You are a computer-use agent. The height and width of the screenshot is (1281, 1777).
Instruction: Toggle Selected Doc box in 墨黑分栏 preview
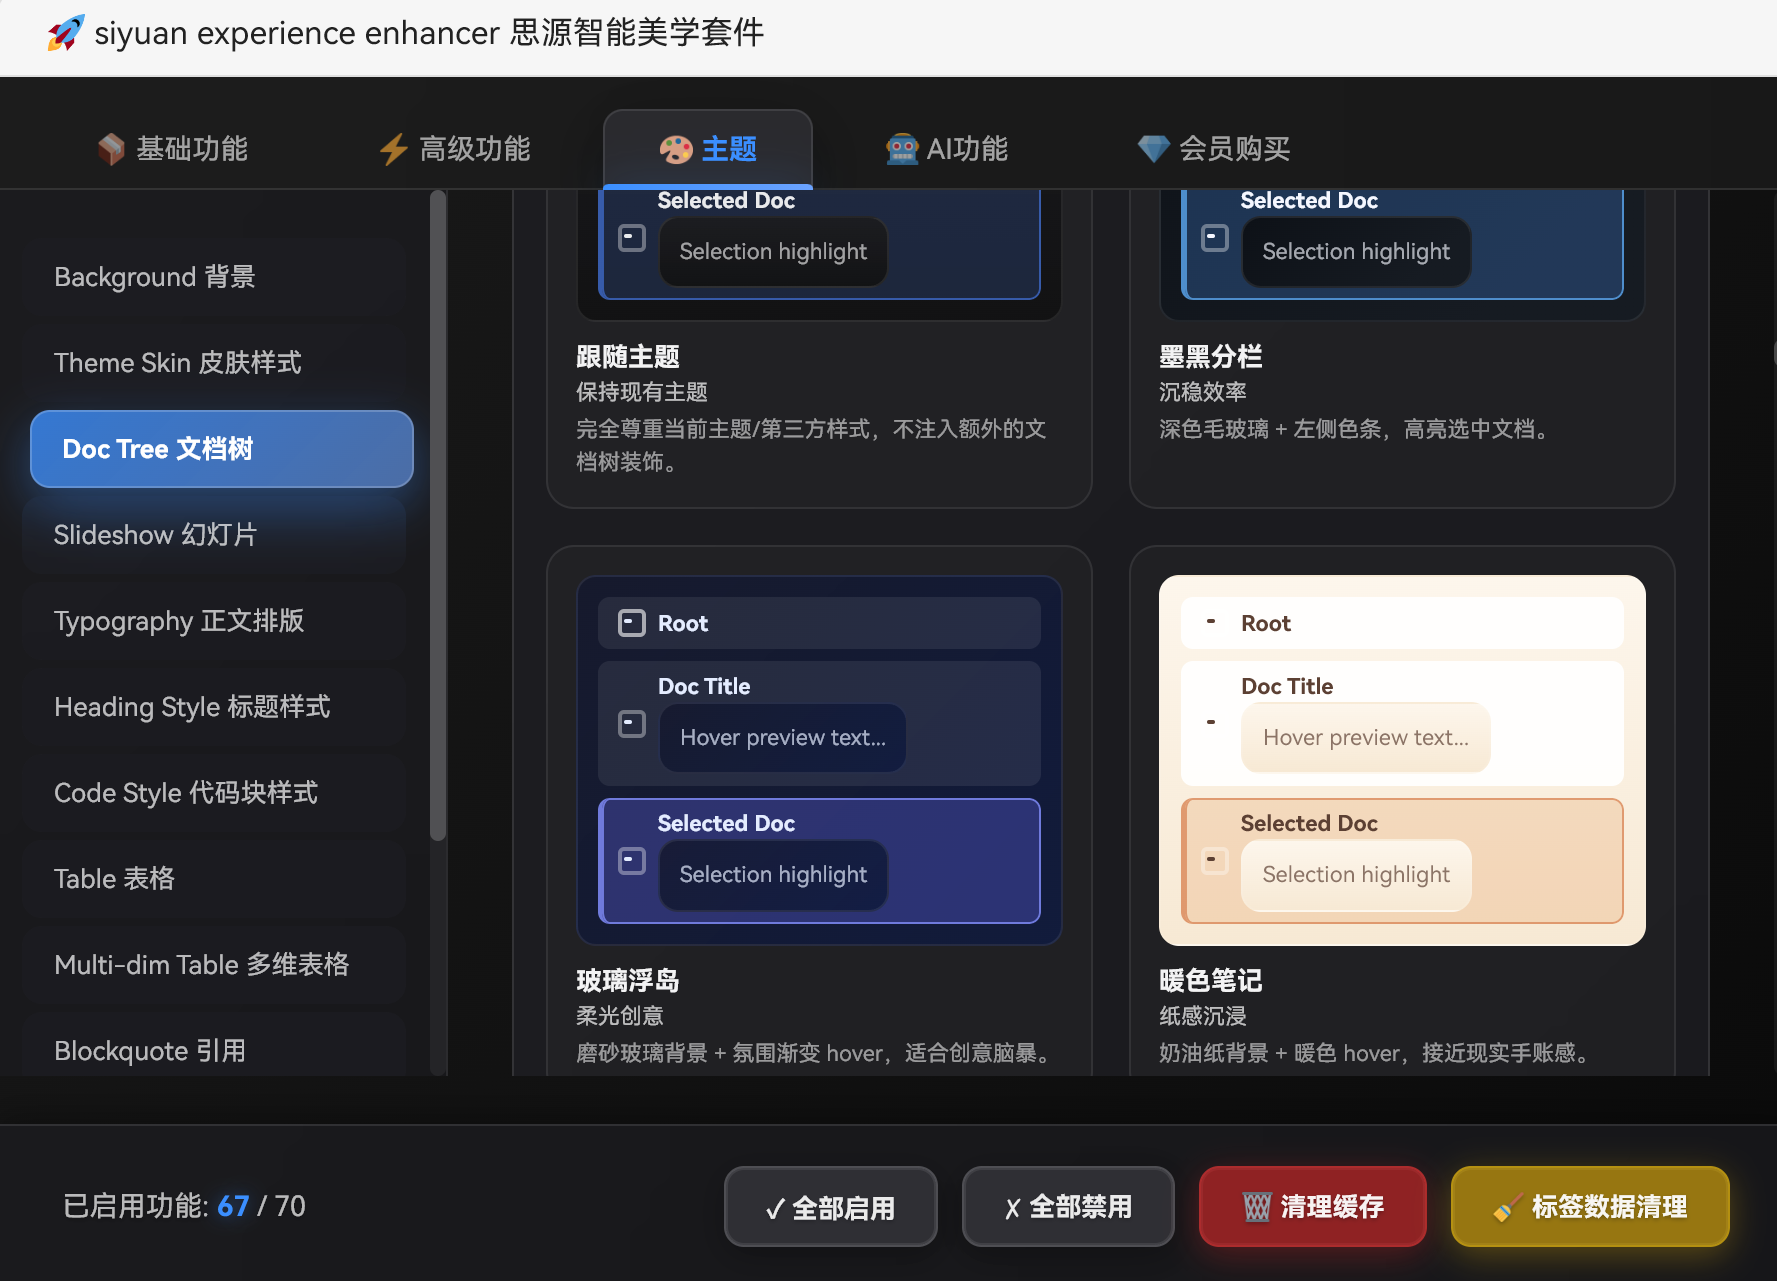coord(1214,238)
